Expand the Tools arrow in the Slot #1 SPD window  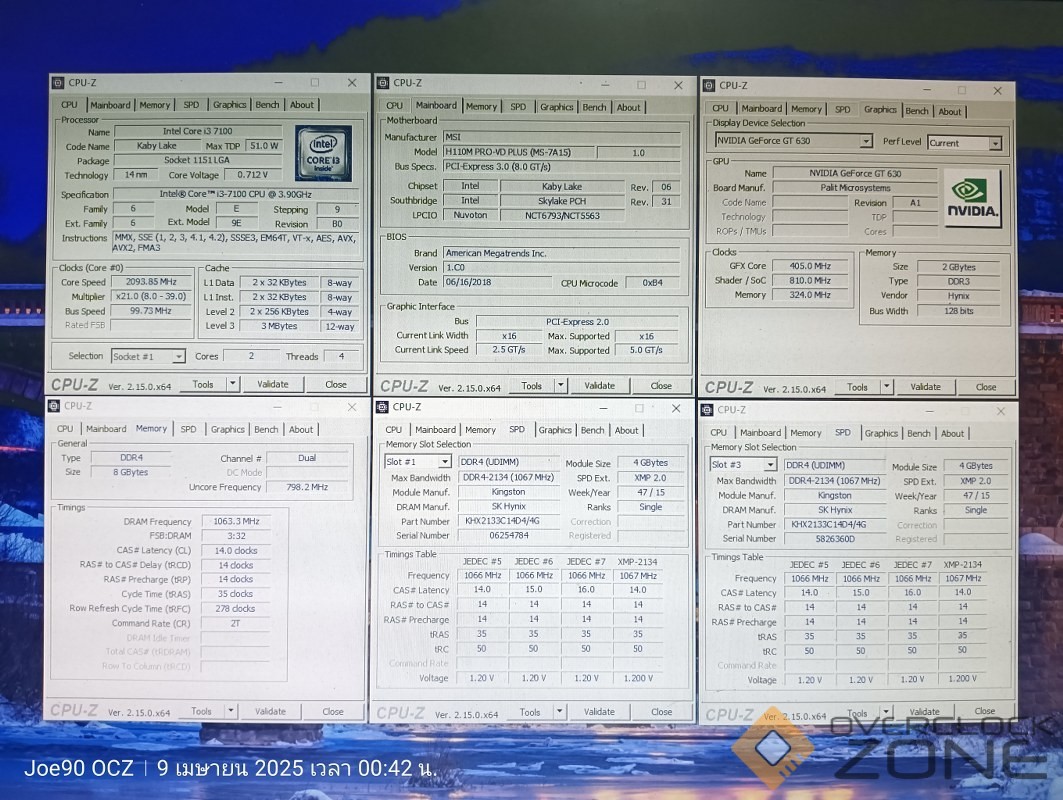[x=559, y=711]
